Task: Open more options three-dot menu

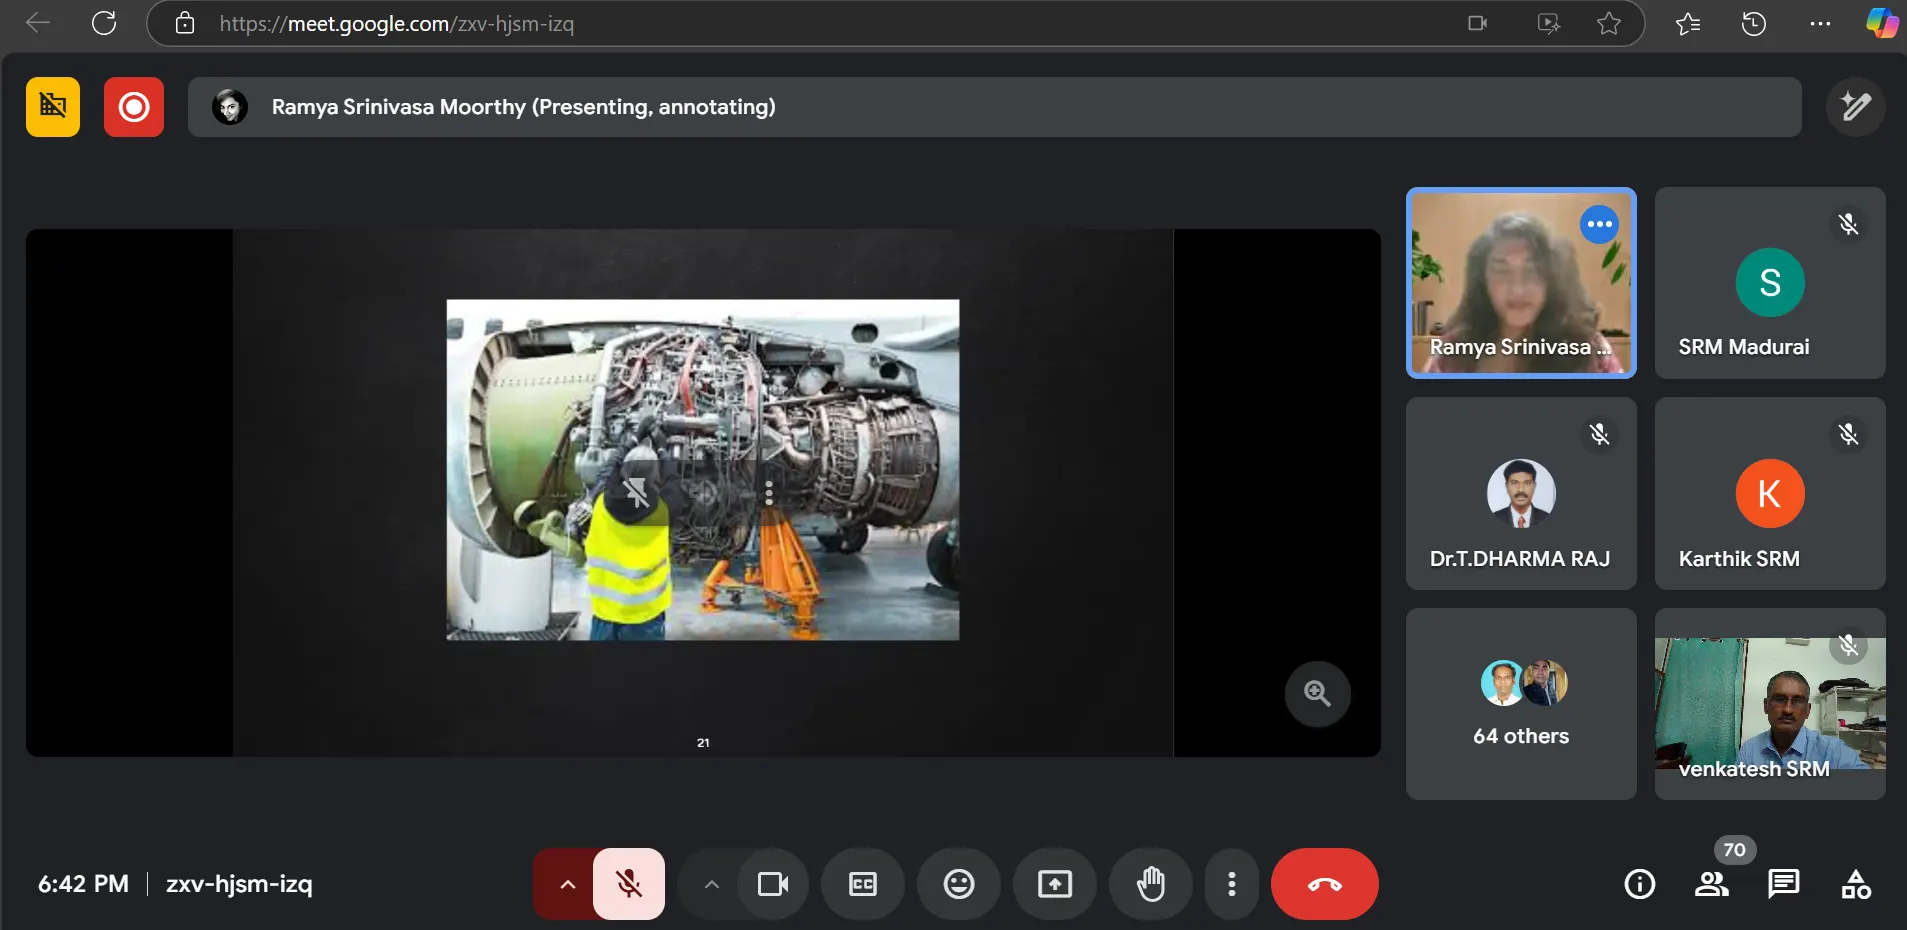Action: point(1231,884)
